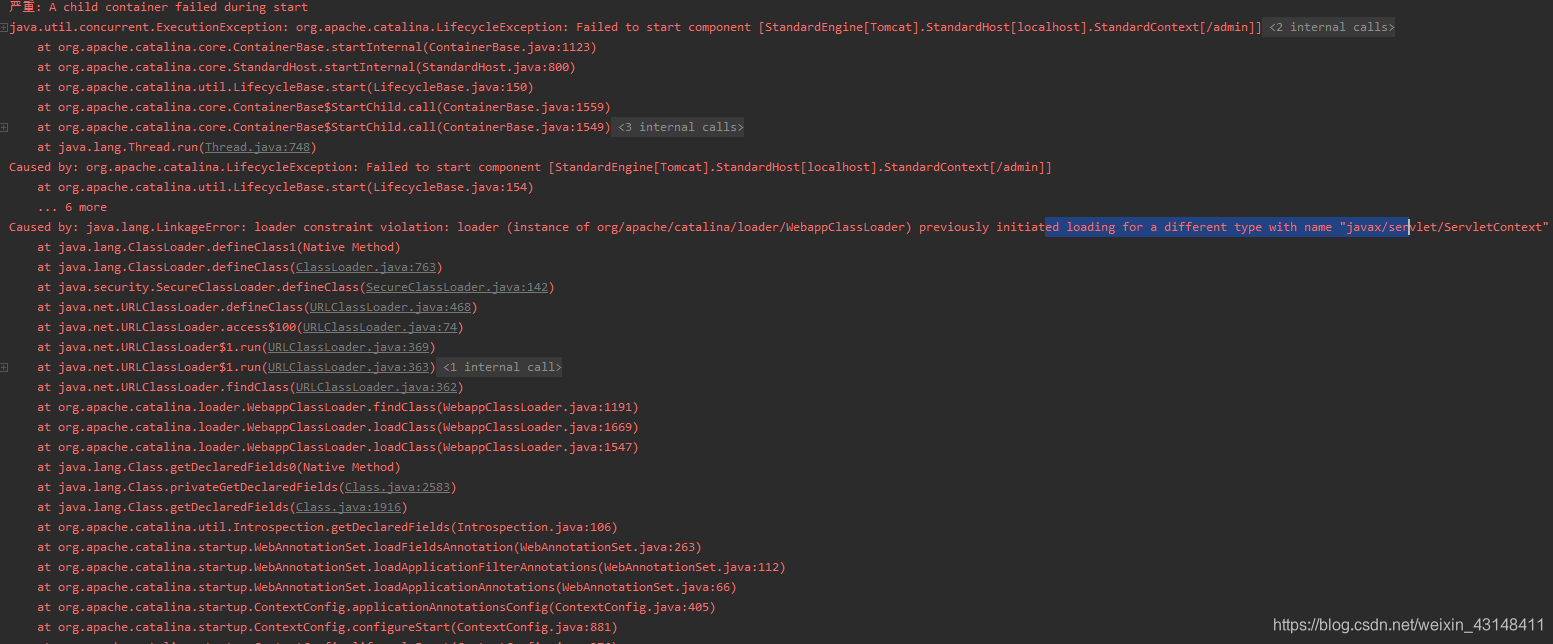Click the ContextConfig.configureStart(ContextConfig.java:881) line
This screenshot has height=644, width=1553.
(x=327, y=627)
